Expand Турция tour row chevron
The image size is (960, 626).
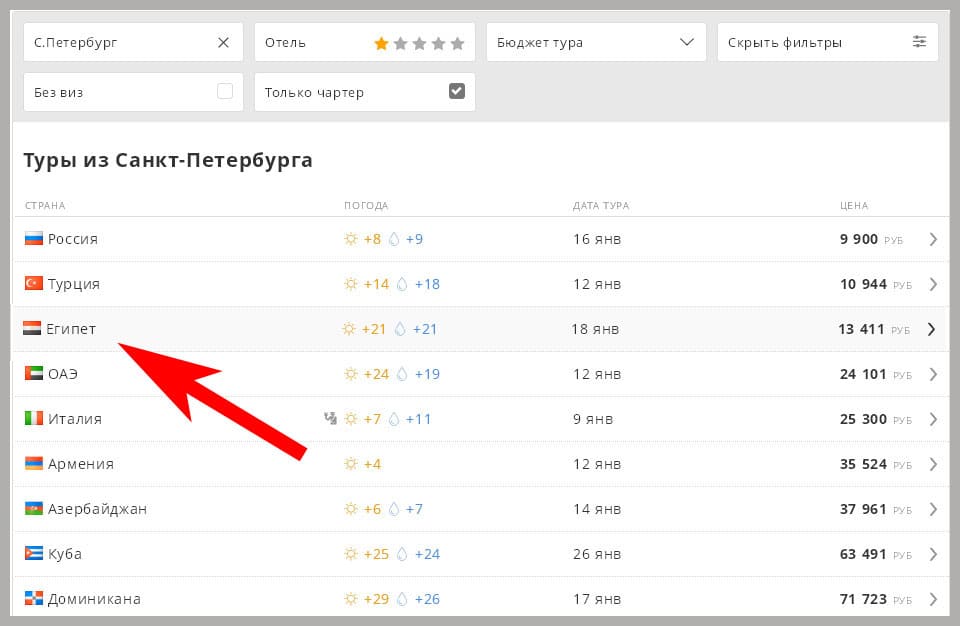coord(933,284)
